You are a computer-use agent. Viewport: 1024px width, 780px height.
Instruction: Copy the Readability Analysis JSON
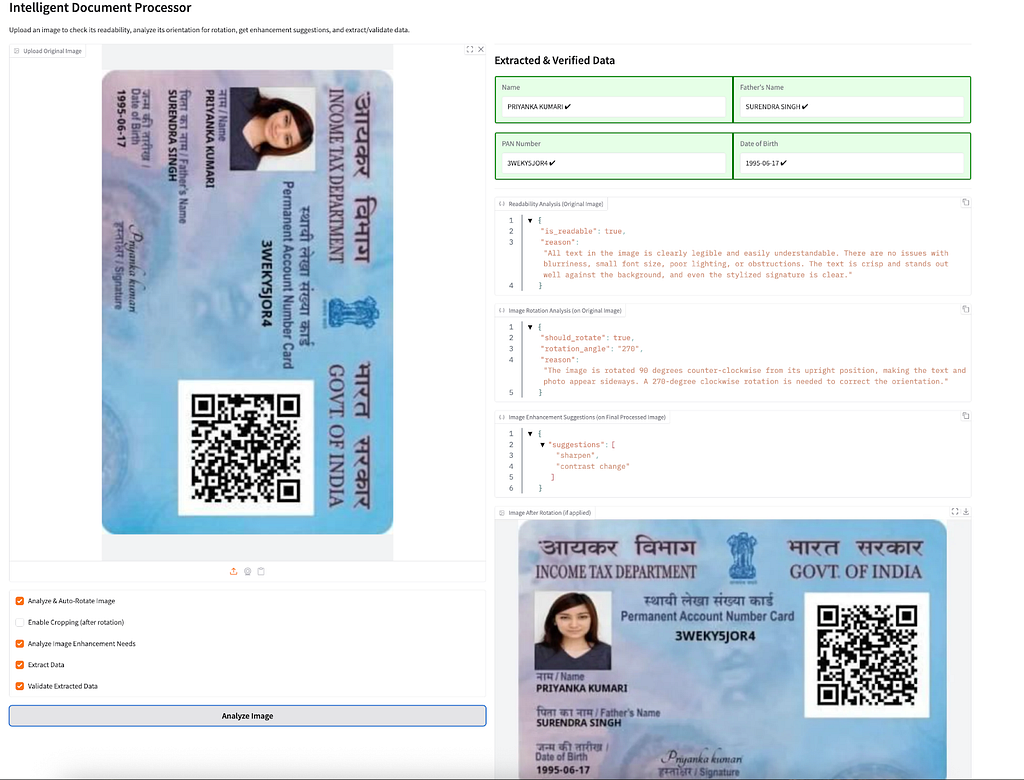point(966,203)
